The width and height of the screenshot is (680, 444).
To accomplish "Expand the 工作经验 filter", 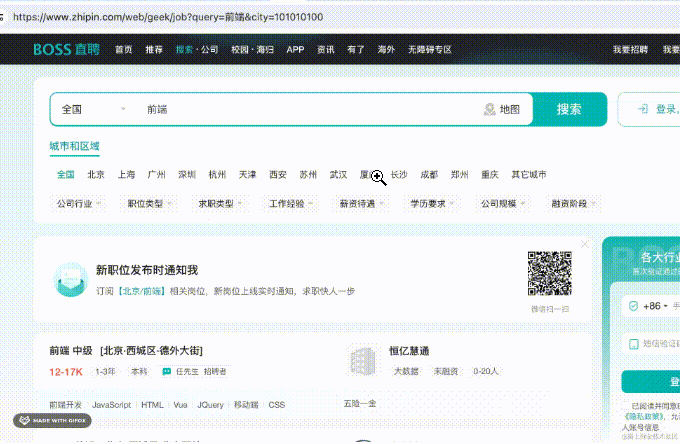I will tap(291, 203).
